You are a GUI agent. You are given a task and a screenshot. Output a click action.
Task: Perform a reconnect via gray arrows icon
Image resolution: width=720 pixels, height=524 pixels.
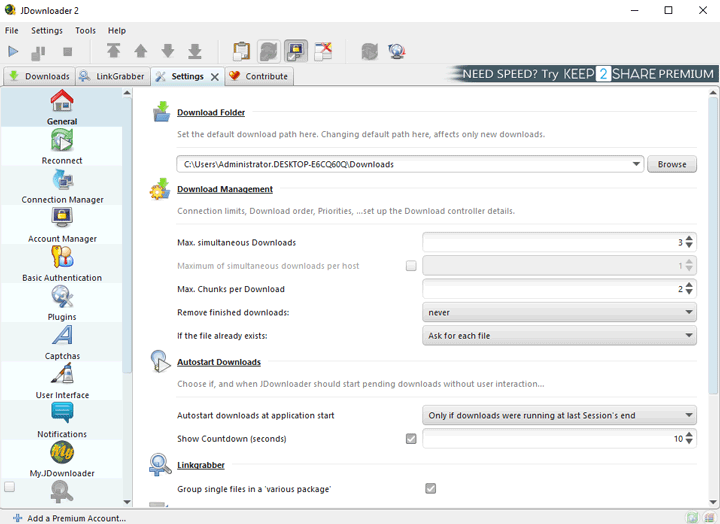click(x=369, y=51)
